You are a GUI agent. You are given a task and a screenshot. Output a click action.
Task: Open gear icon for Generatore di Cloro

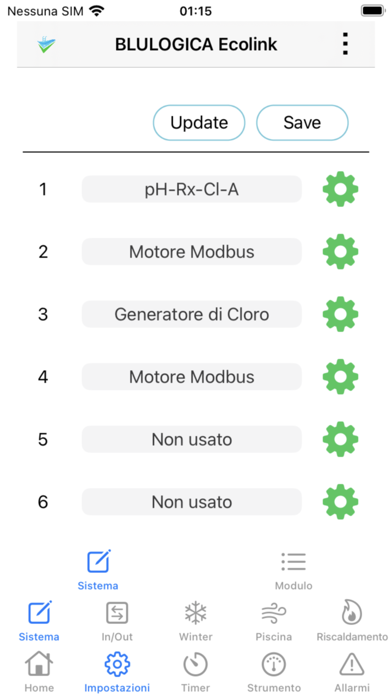click(x=340, y=314)
